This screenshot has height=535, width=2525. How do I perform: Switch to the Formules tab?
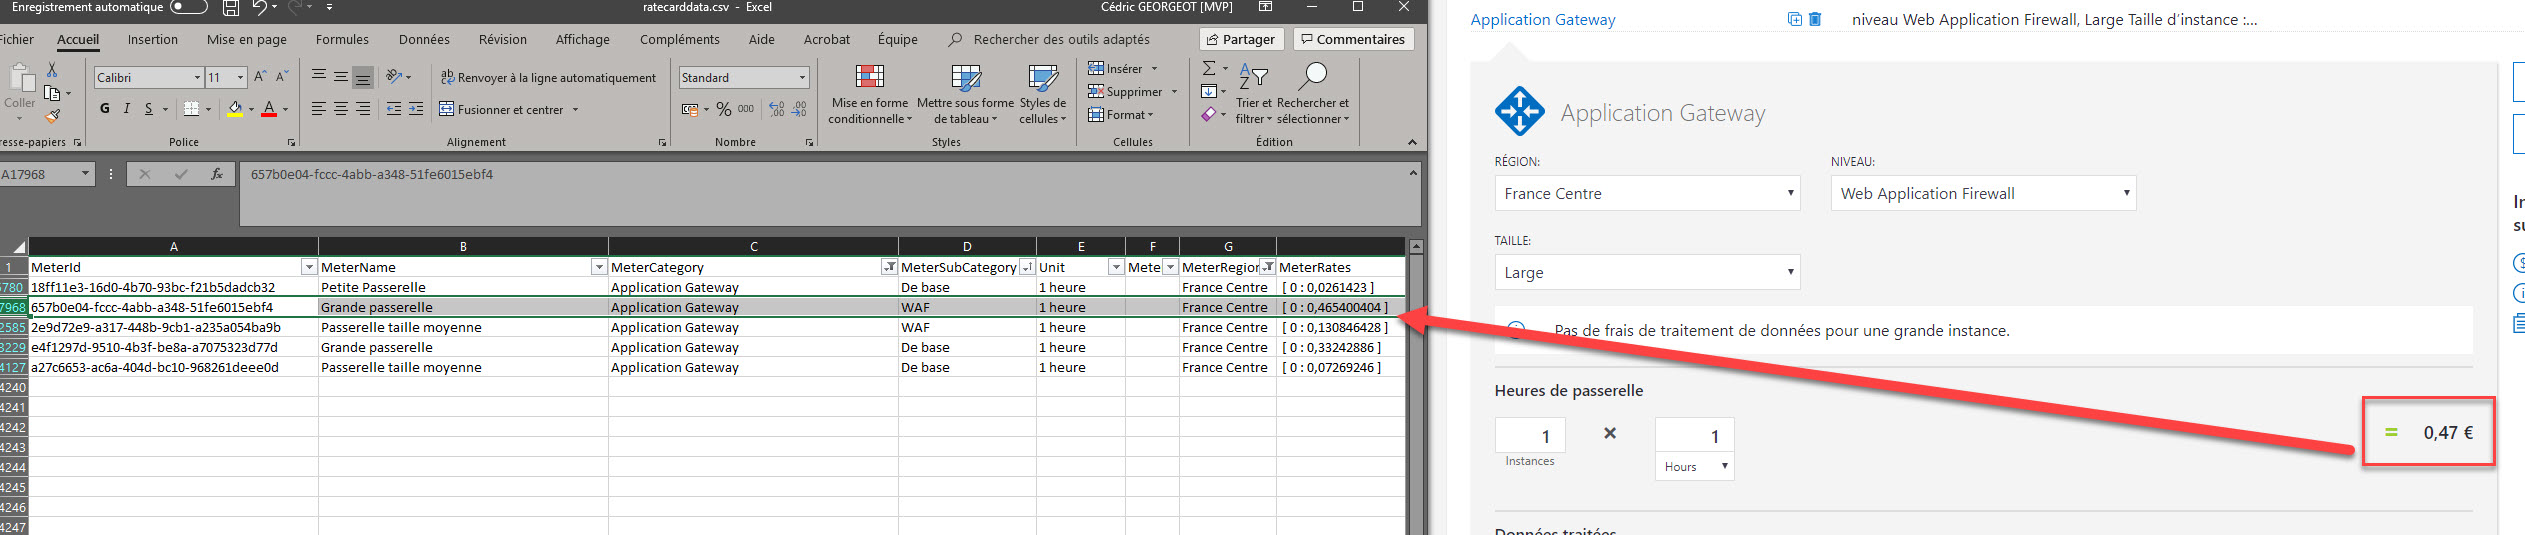342,39
